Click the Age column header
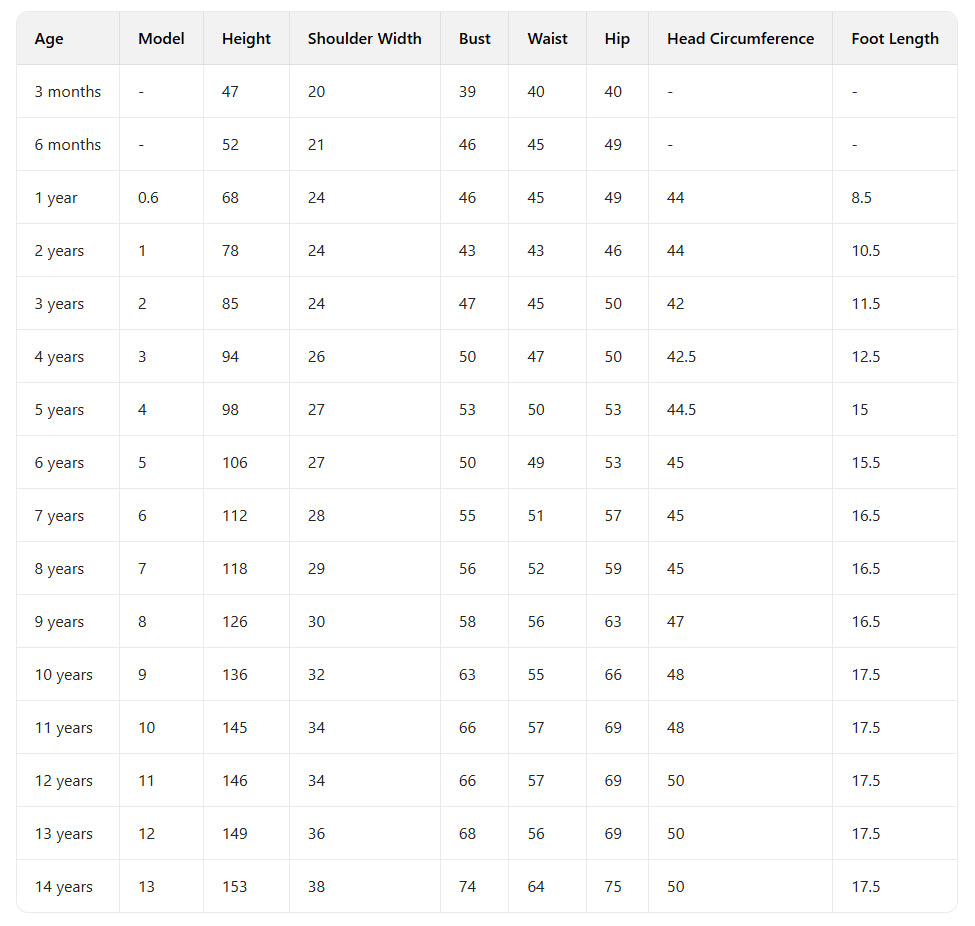 click(49, 39)
